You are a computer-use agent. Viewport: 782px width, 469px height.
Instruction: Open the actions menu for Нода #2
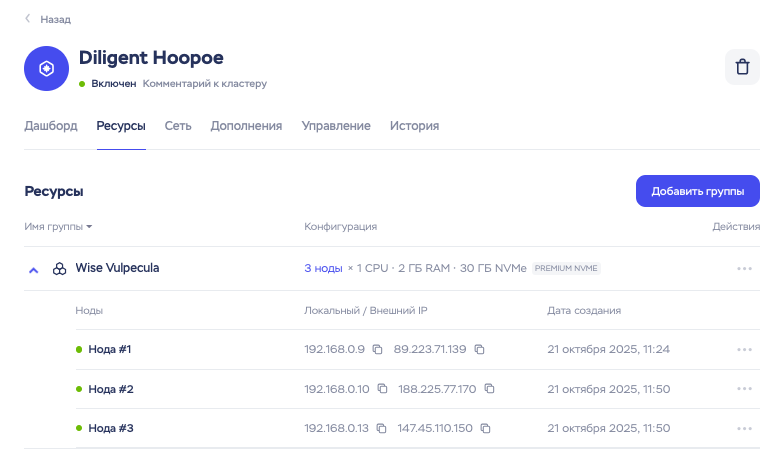[x=743, y=389]
